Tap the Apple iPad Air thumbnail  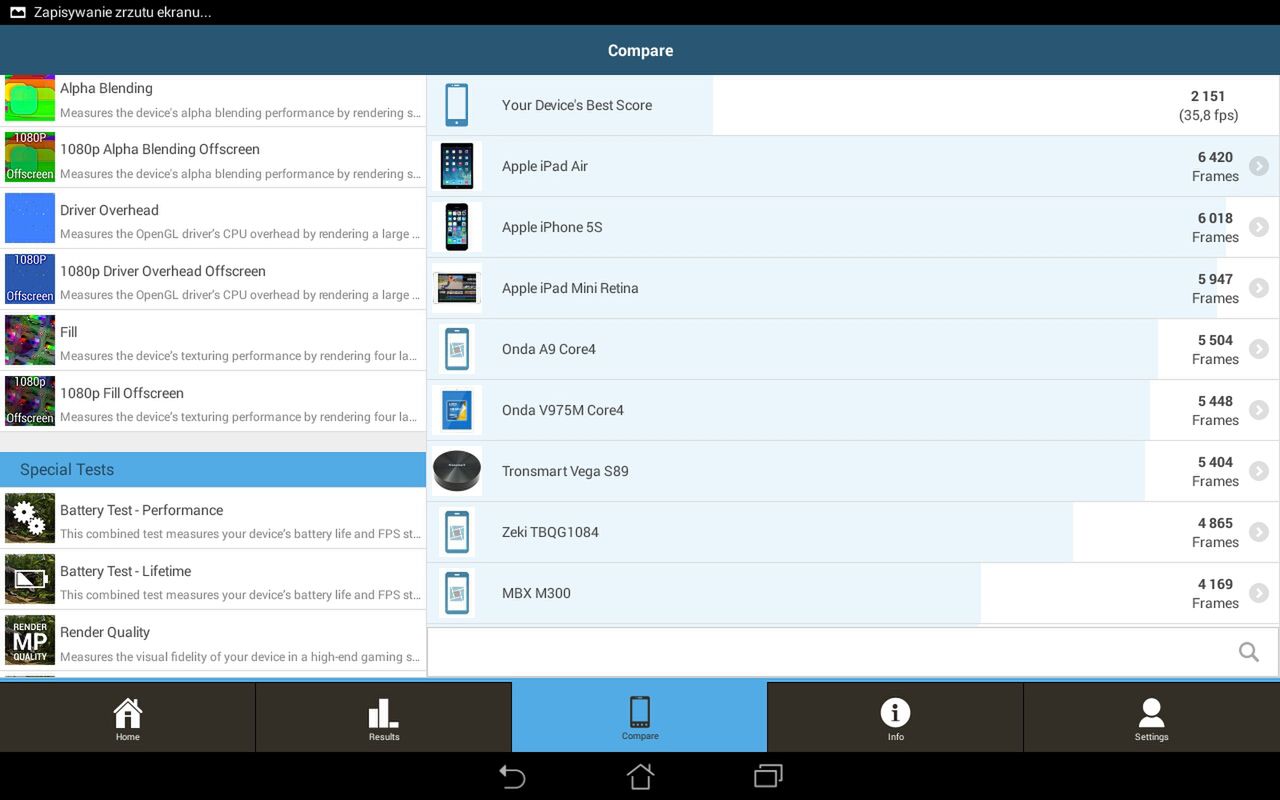coord(457,166)
